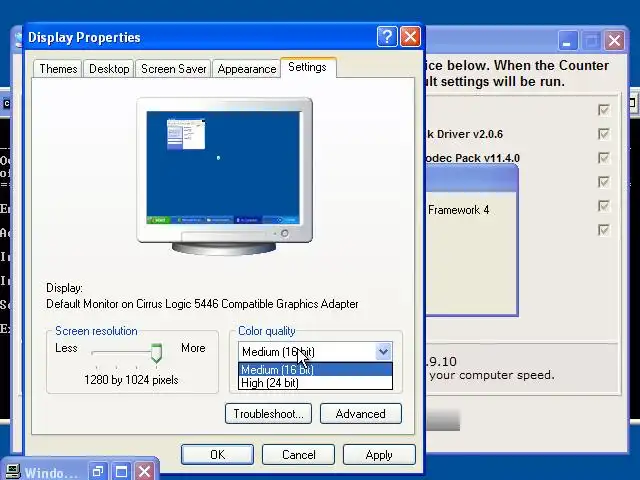The height and width of the screenshot is (480, 640).
Task: Minimize the background installer window
Action: 567,41
